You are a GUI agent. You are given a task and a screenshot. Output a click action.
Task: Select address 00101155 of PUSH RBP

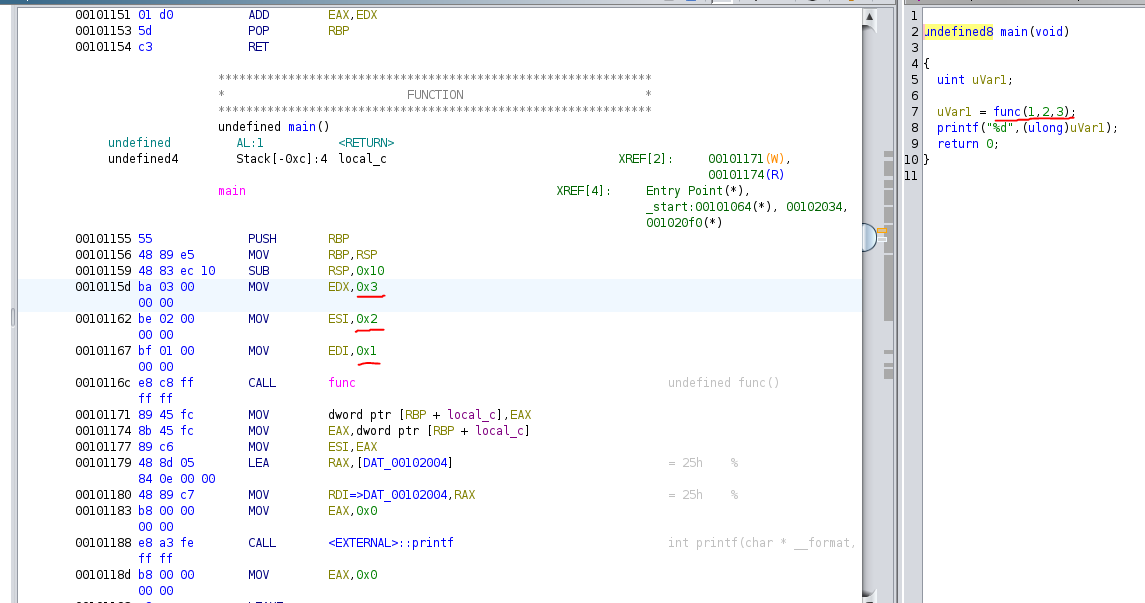click(103, 239)
